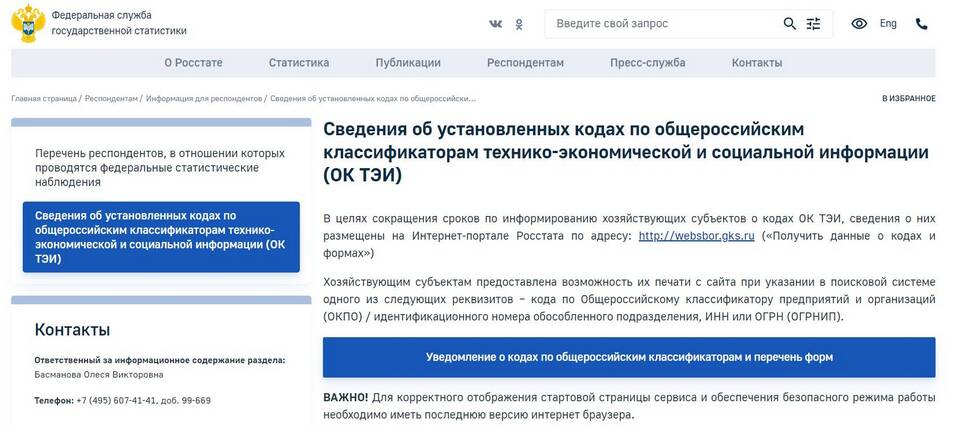Expand the 'Публикации' menu
Viewport: 960px width, 428px height.
point(408,63)
